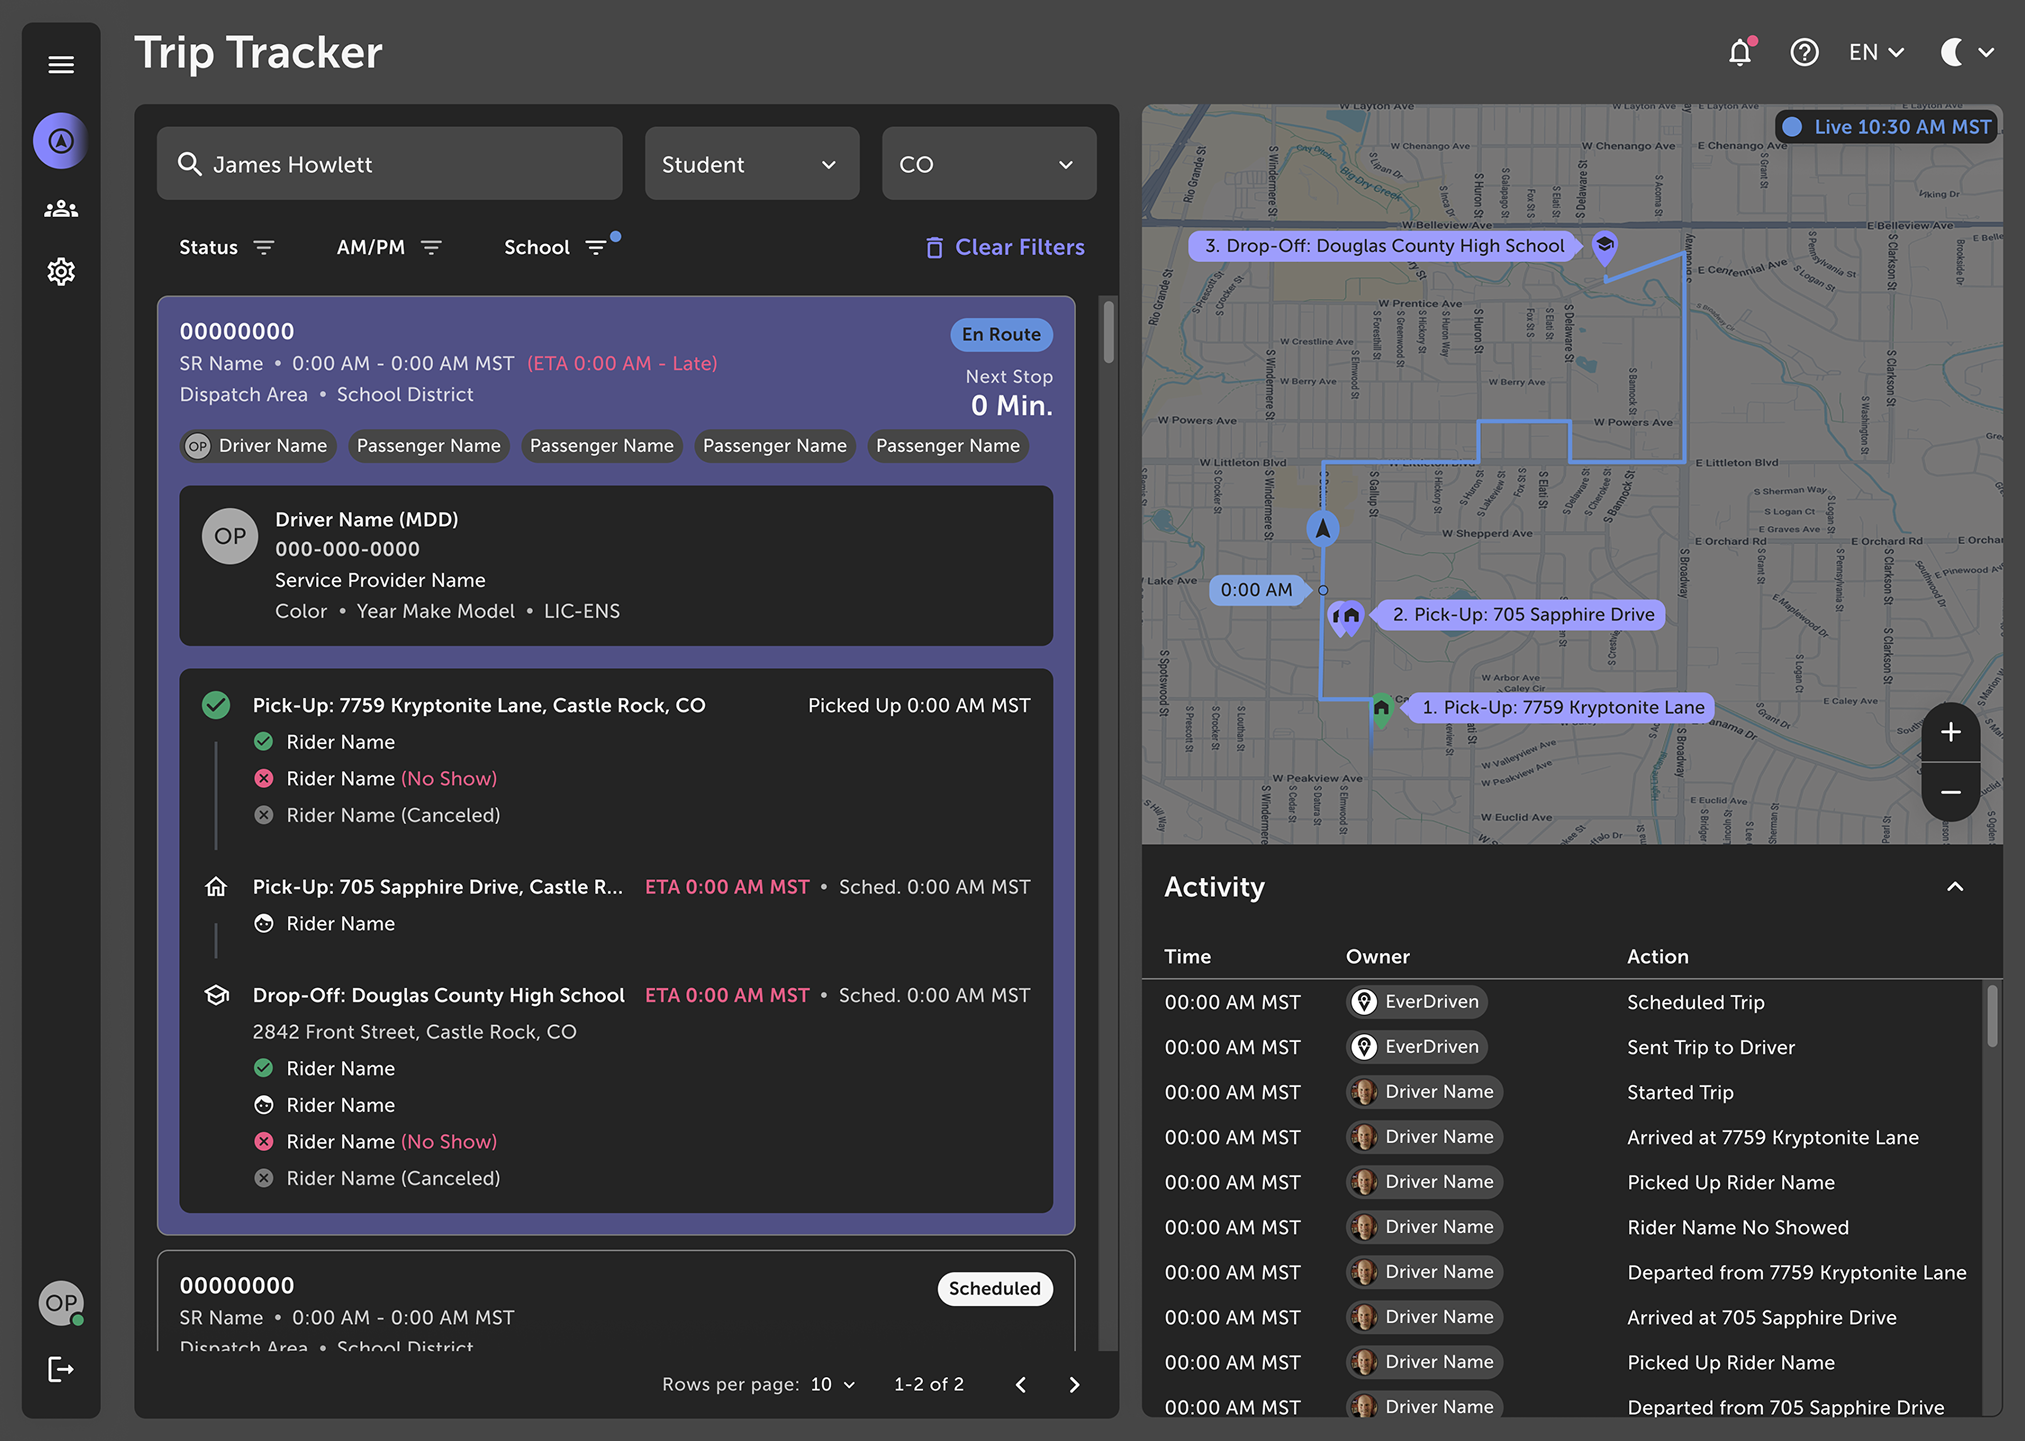Click the EverDriven chip on Scheduled Trip row
The image size is (2025, 1442).
coord(1416,1002)
